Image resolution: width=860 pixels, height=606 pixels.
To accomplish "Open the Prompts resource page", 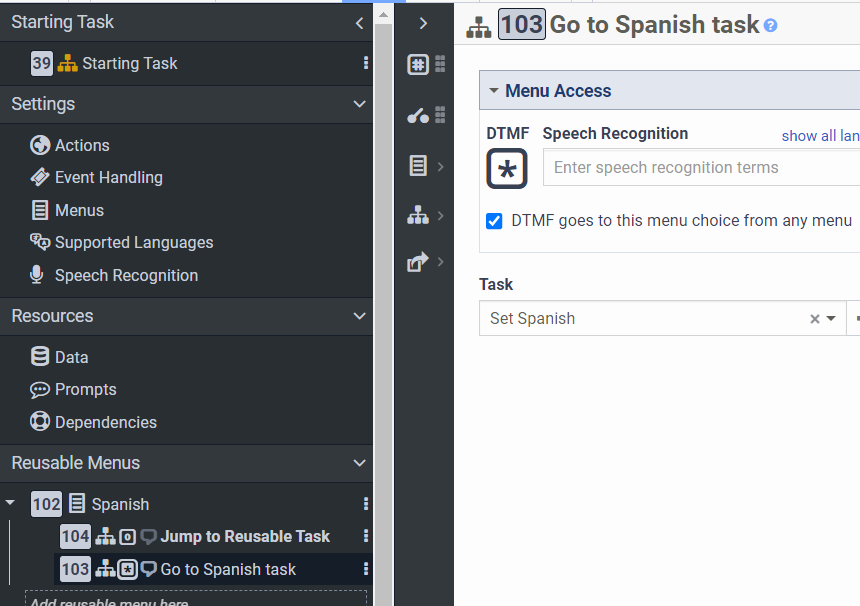I will click(x=85, y=389).
